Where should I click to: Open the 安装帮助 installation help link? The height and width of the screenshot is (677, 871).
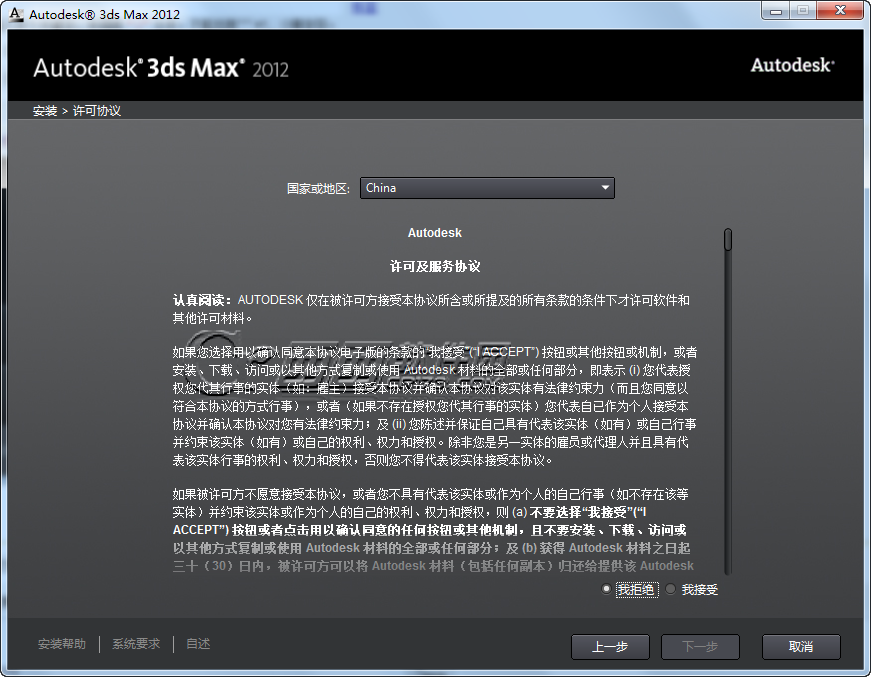tap(62, 644)
